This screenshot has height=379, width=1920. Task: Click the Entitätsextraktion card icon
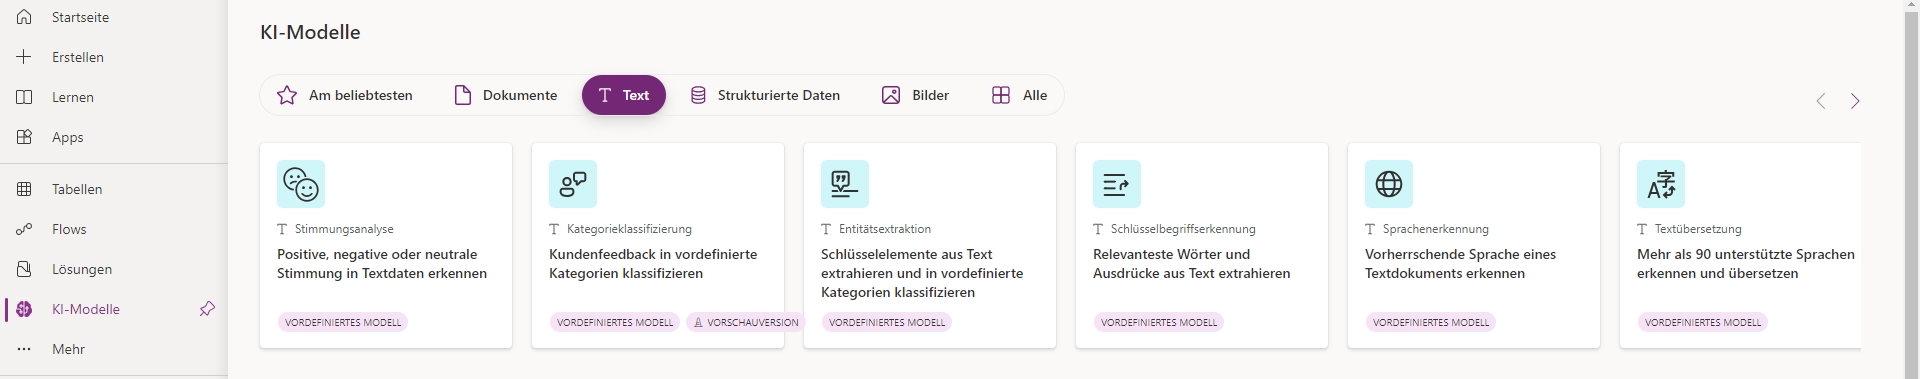[x=845, y=184]
